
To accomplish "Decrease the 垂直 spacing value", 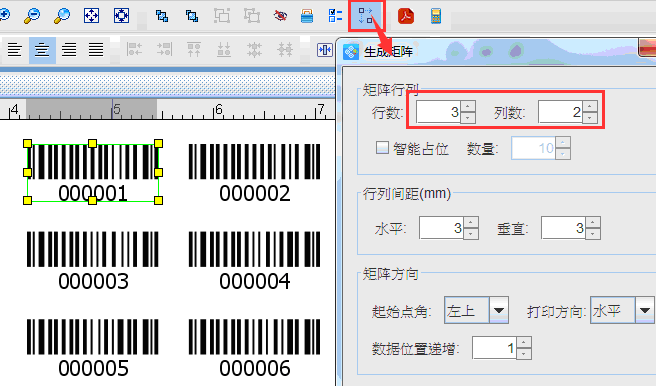I will pyautogui.click(x=593, y=234).
